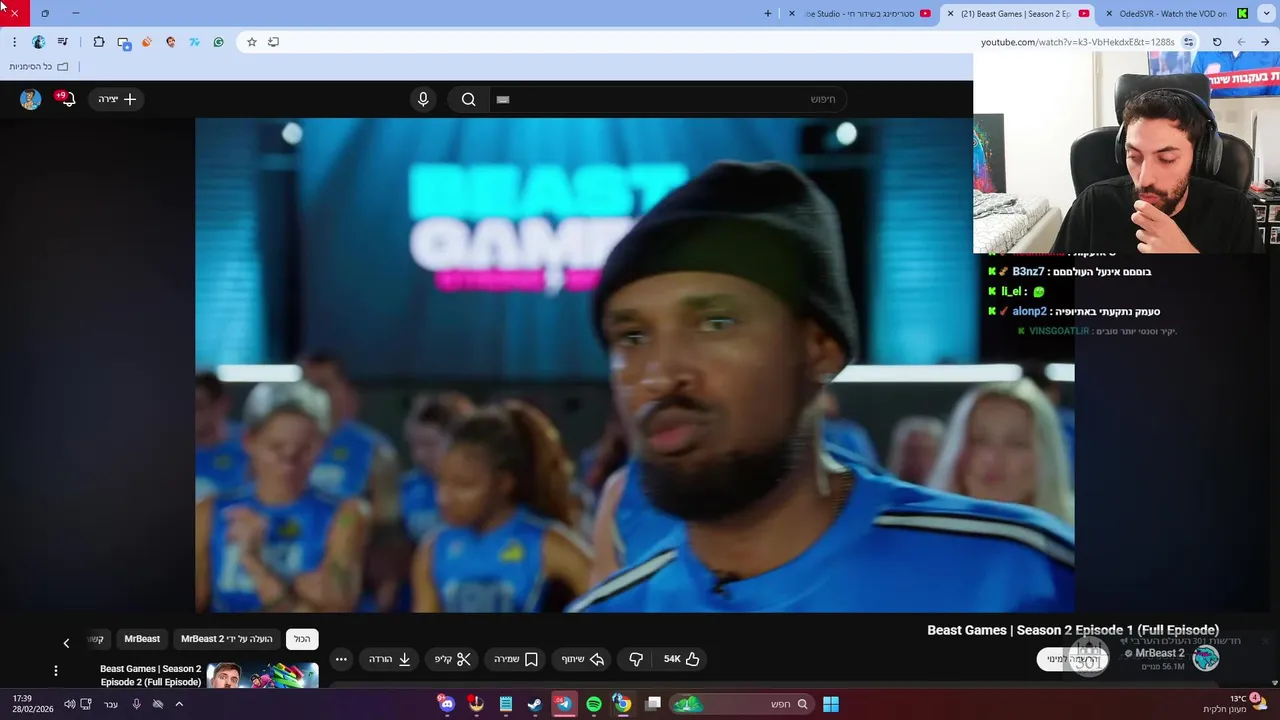Open Discord from the taskbar
Screen dimensions: 1280x720
[447, 704]
